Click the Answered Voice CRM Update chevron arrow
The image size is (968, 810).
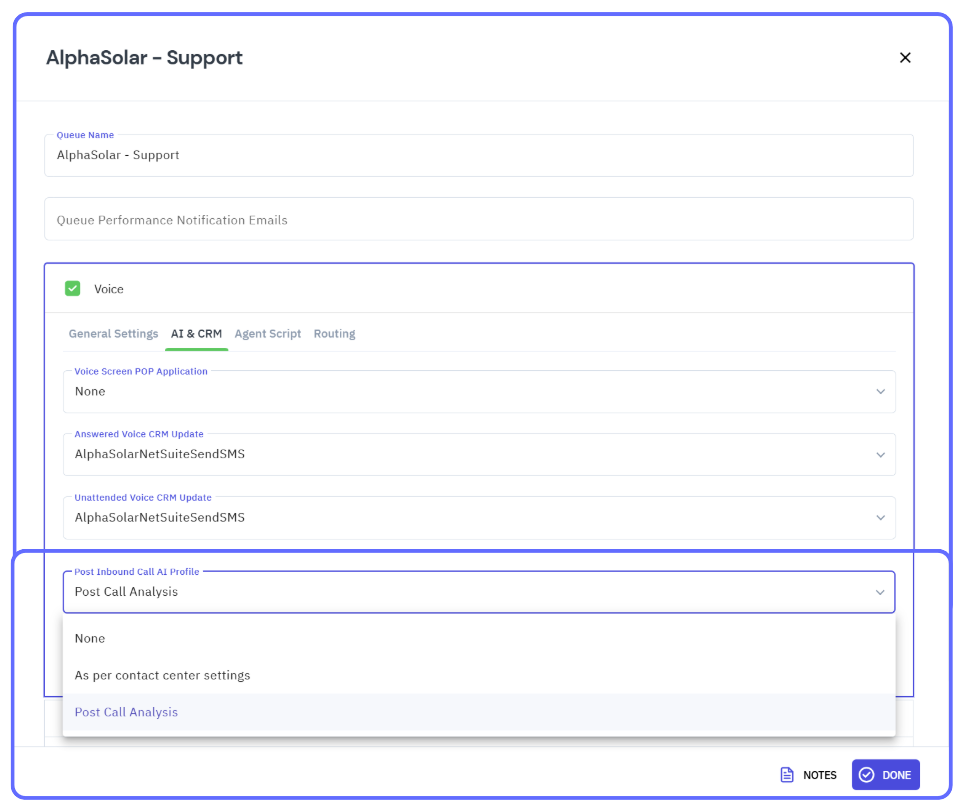(880, 455)
